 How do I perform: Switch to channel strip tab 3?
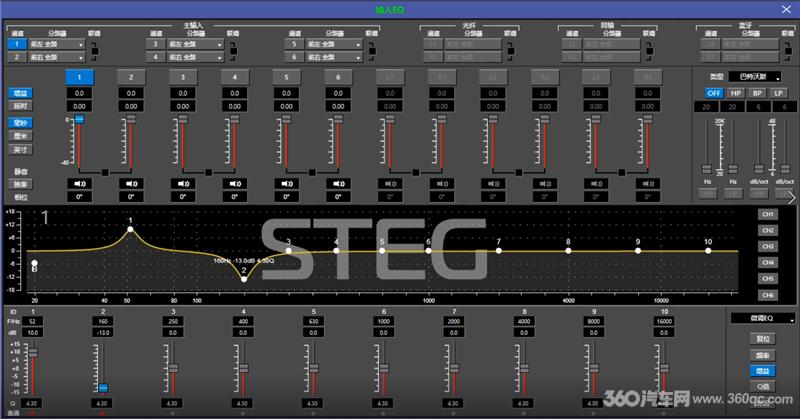point(183,77)
